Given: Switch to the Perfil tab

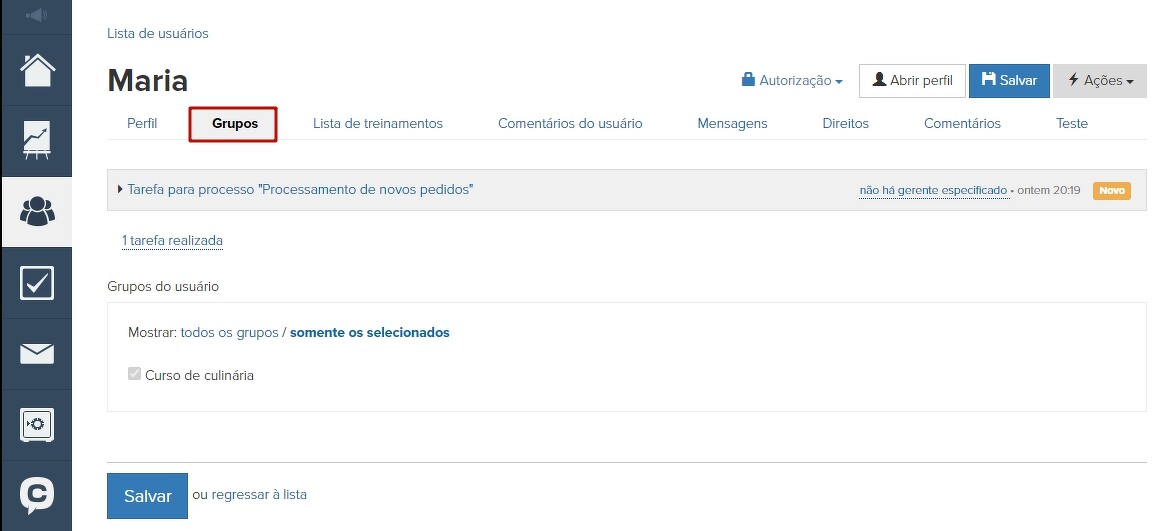Looking at the screenshot, I should click(x=142, y=124).
